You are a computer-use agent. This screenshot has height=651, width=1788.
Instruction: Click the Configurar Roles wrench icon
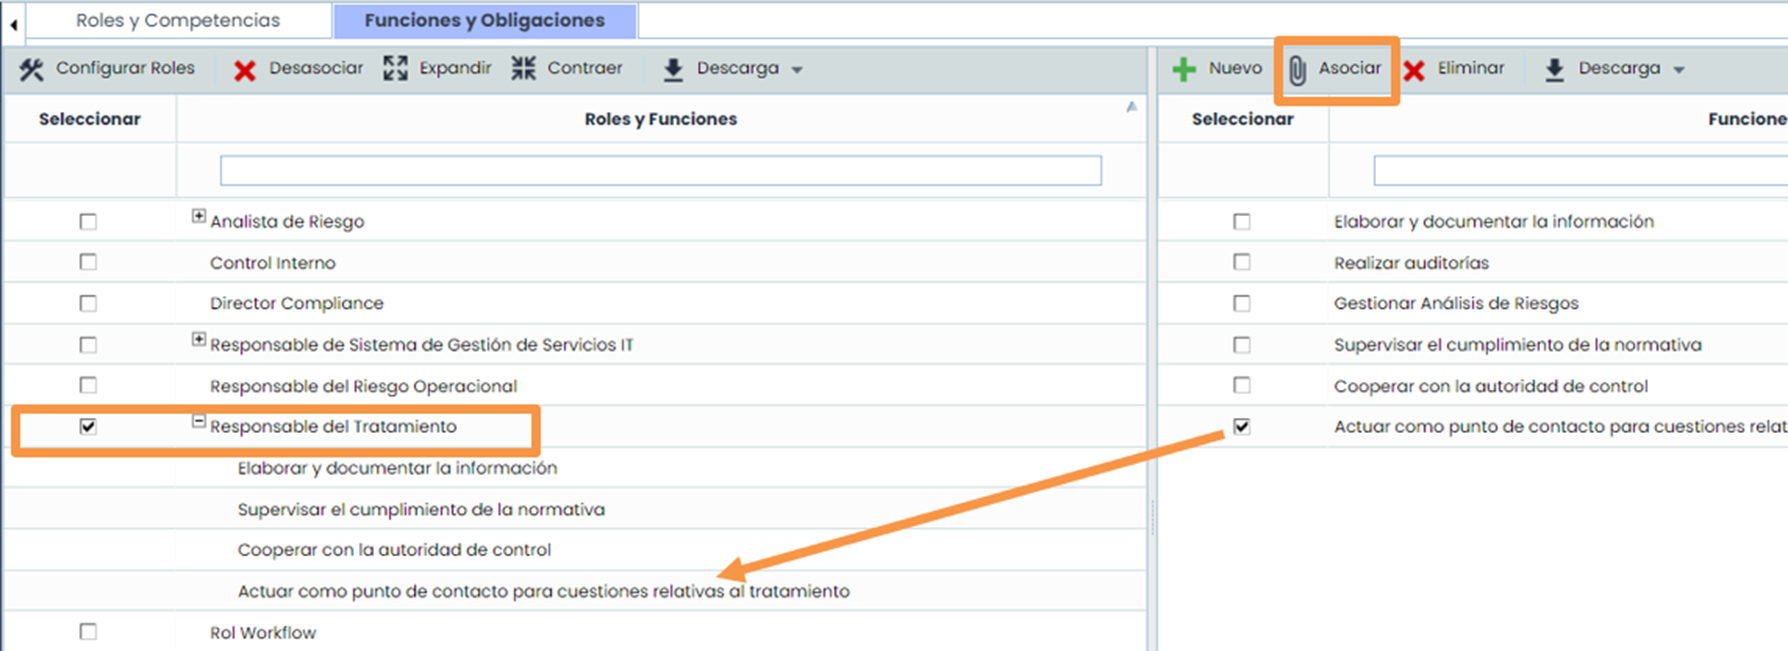tap(32, 69)
